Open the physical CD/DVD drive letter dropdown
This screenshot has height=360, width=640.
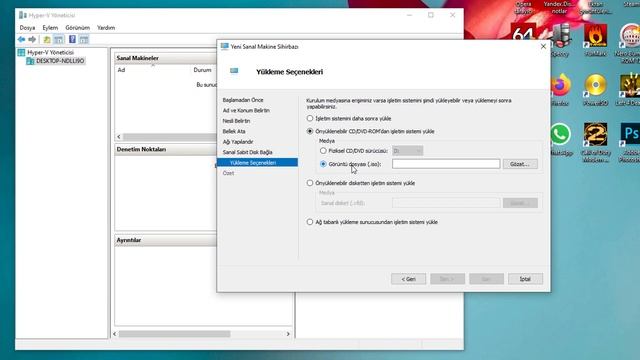[407, 151]
